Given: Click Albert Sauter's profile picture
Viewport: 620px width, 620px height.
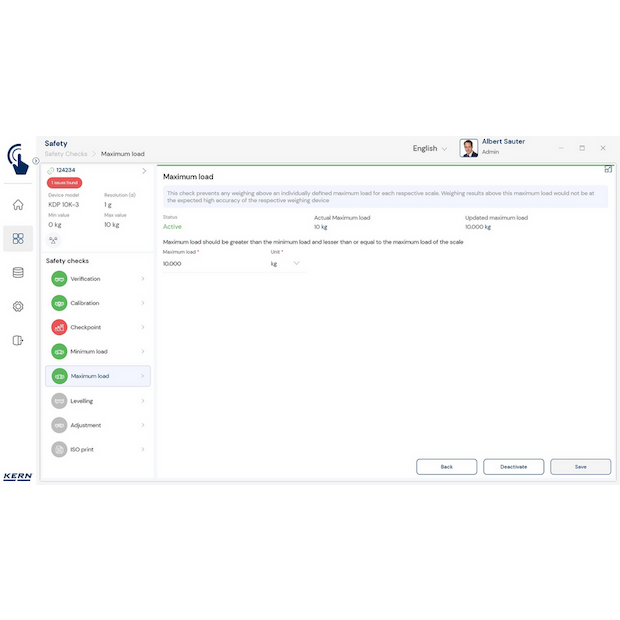Looking at the screenshot, I should [x=469, y=148].
